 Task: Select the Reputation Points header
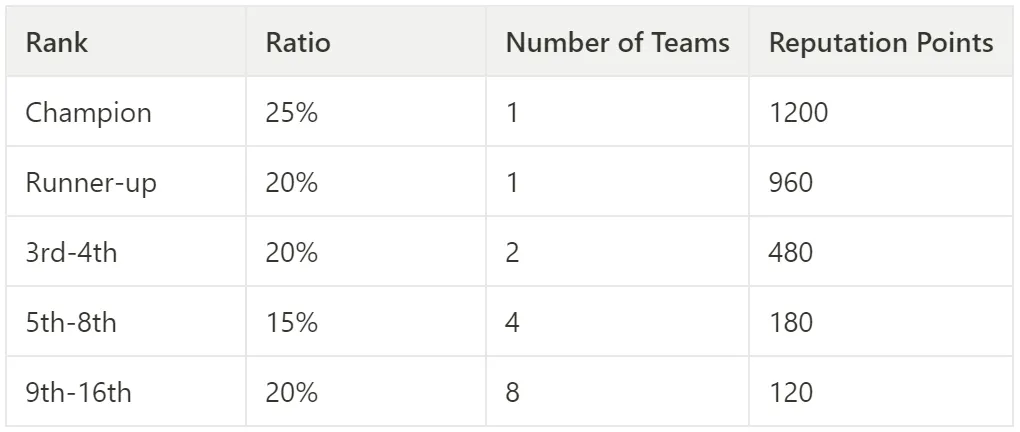tap(881, 42)
